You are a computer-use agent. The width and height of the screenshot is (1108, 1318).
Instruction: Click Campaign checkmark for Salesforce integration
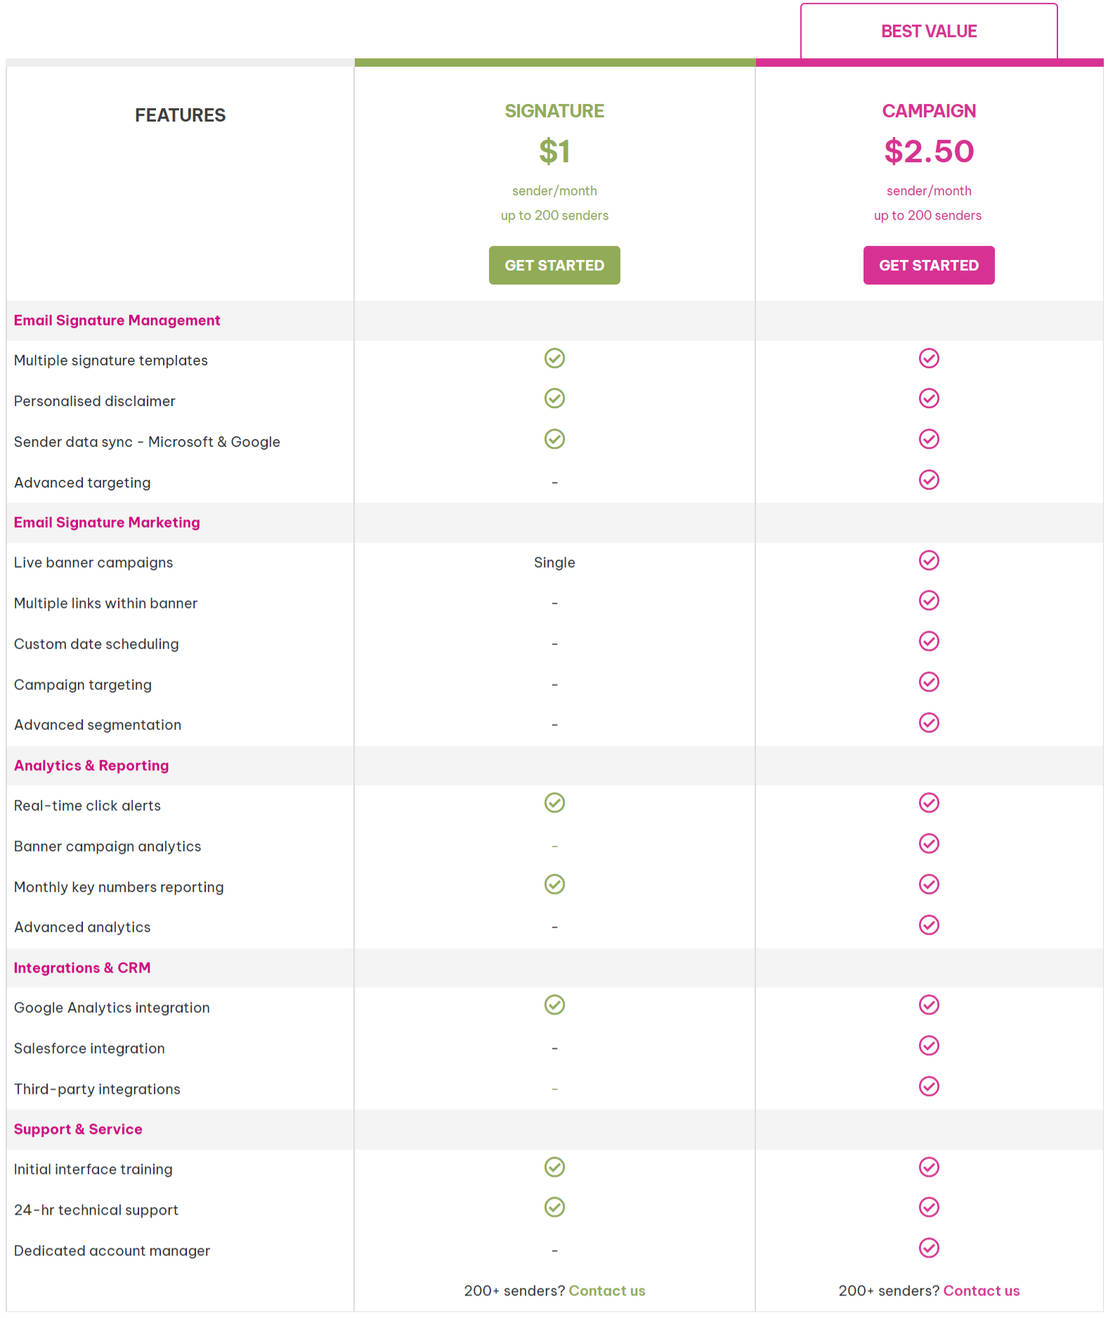pos(929,1046)
